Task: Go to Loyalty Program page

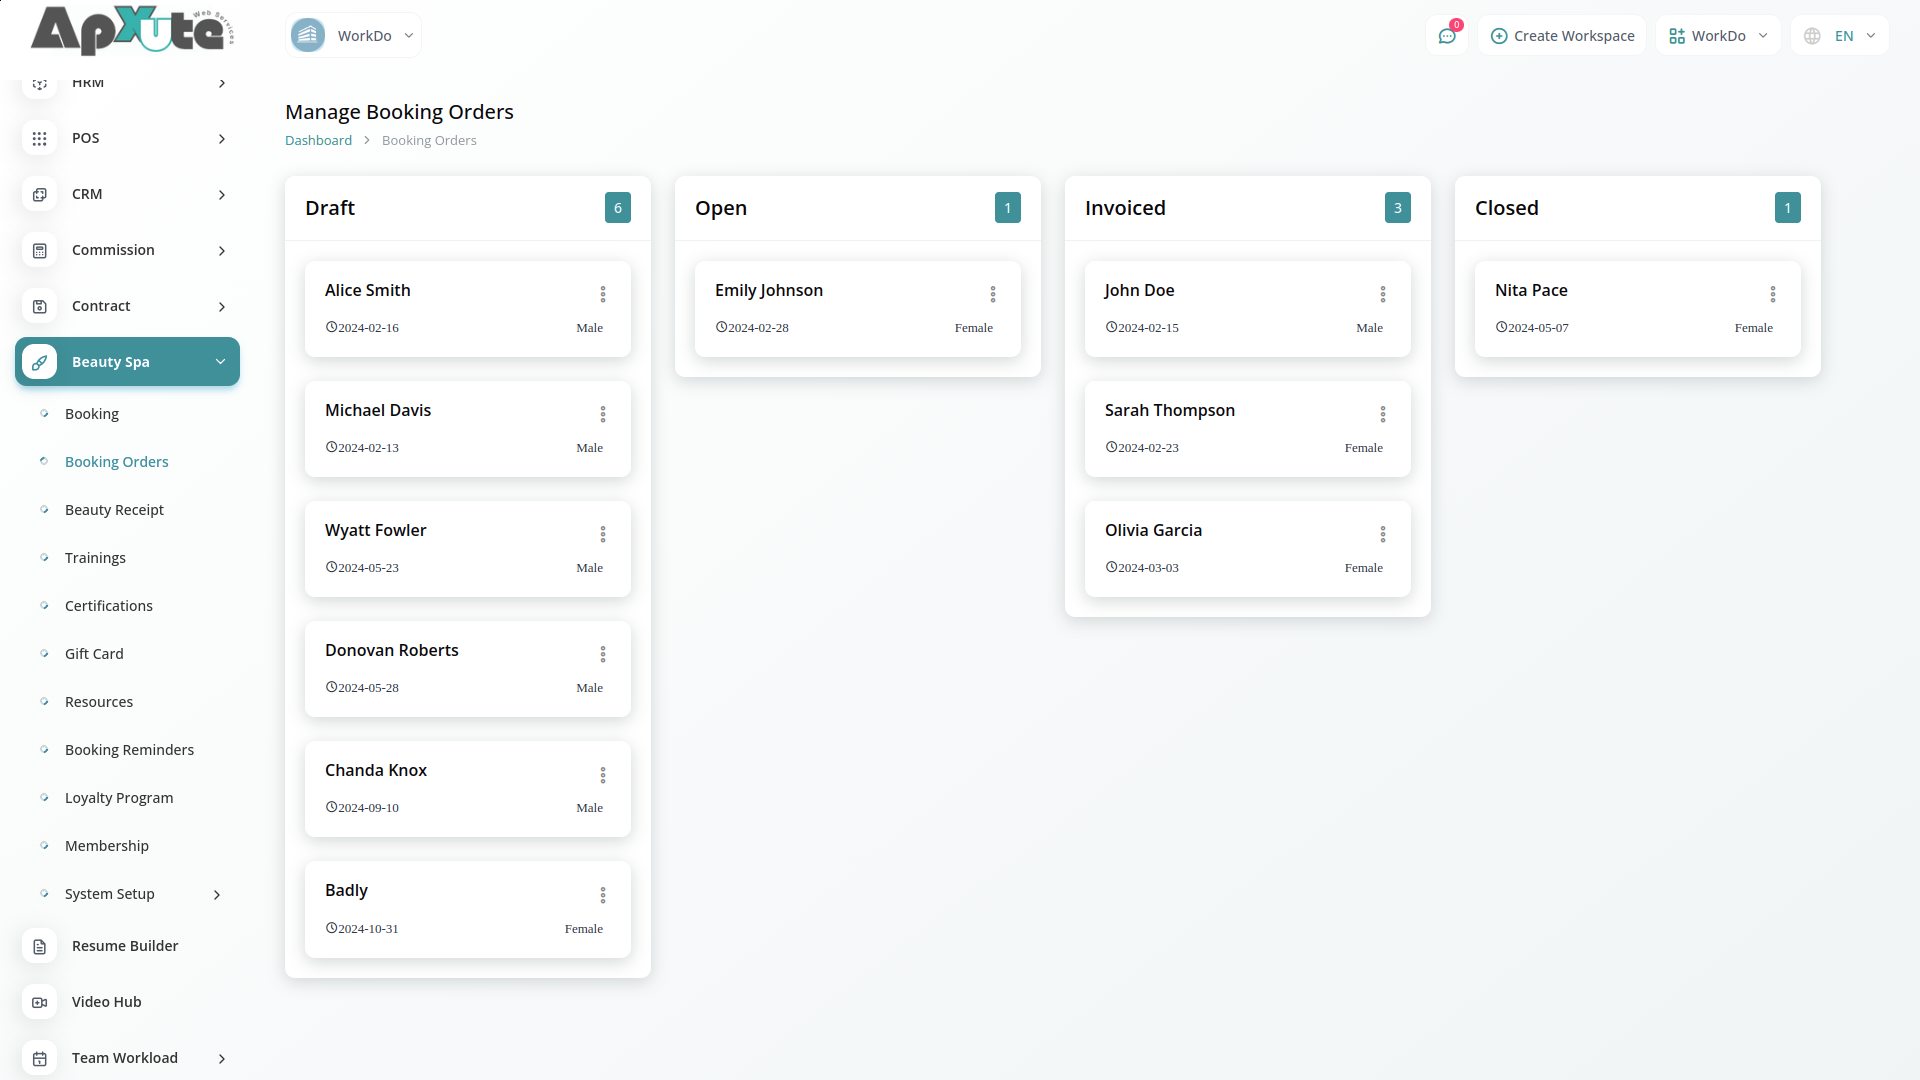Action: (119, 798)
